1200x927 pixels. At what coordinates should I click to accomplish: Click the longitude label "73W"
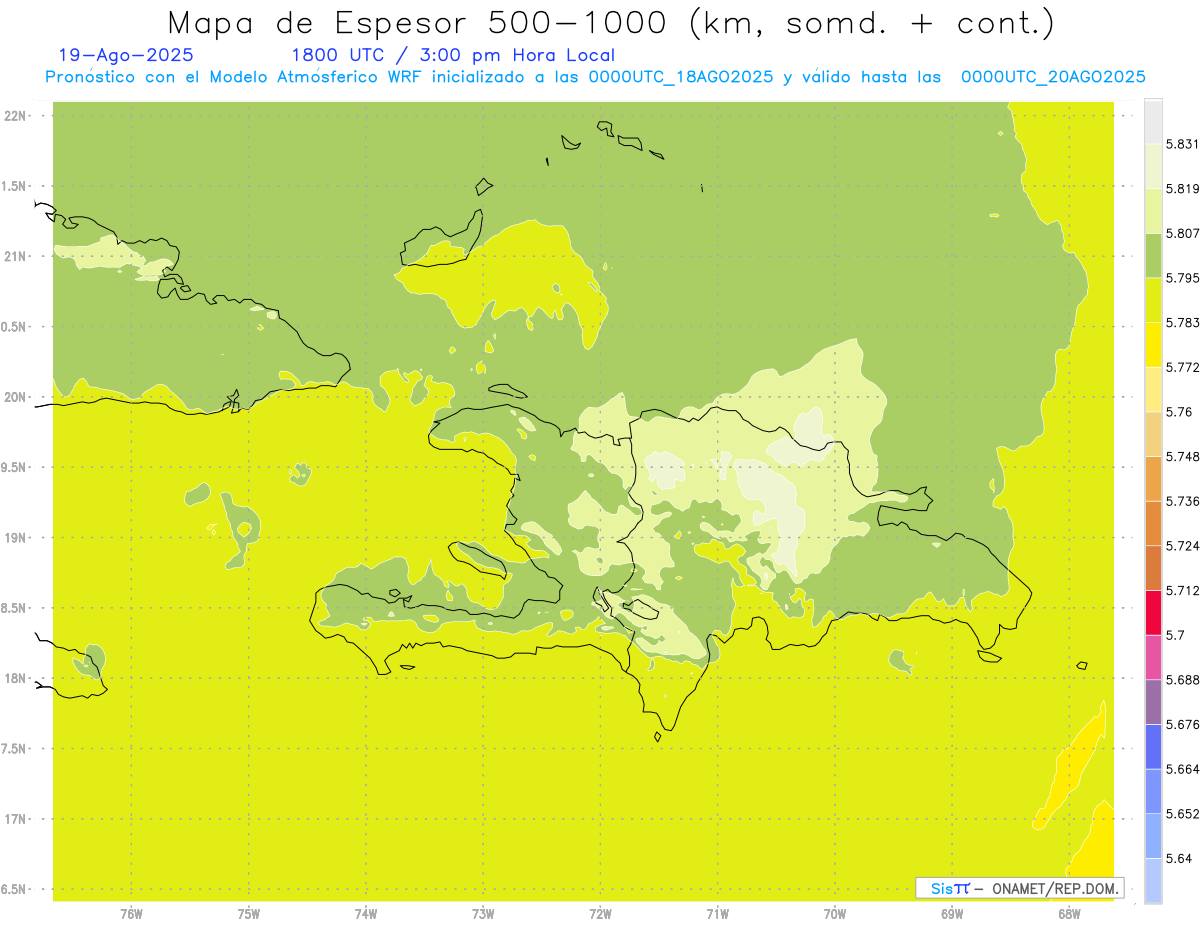[x=483, y=914]
